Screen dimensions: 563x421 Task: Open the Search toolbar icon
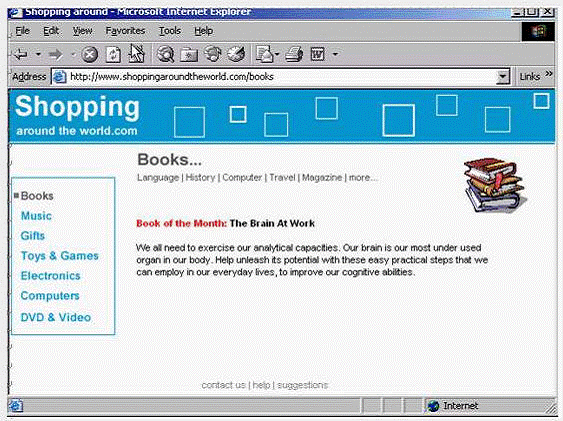coord(166,55)
